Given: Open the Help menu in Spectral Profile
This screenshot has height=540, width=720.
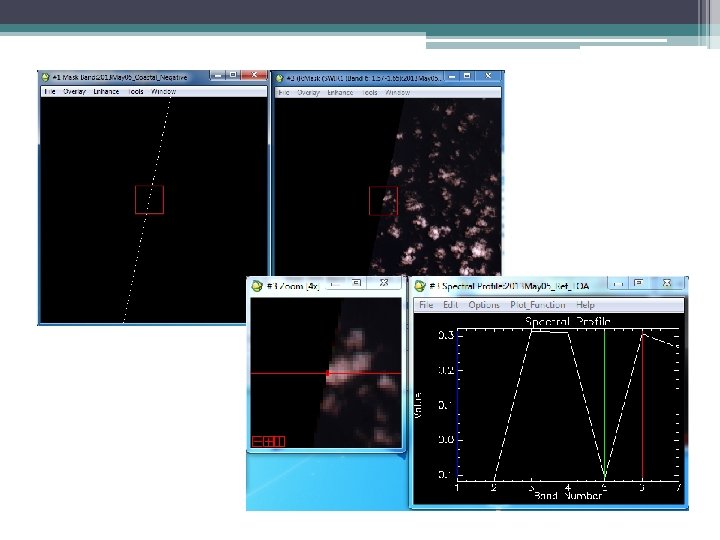Looking at the screenshot, I should [x=585, y=305].
